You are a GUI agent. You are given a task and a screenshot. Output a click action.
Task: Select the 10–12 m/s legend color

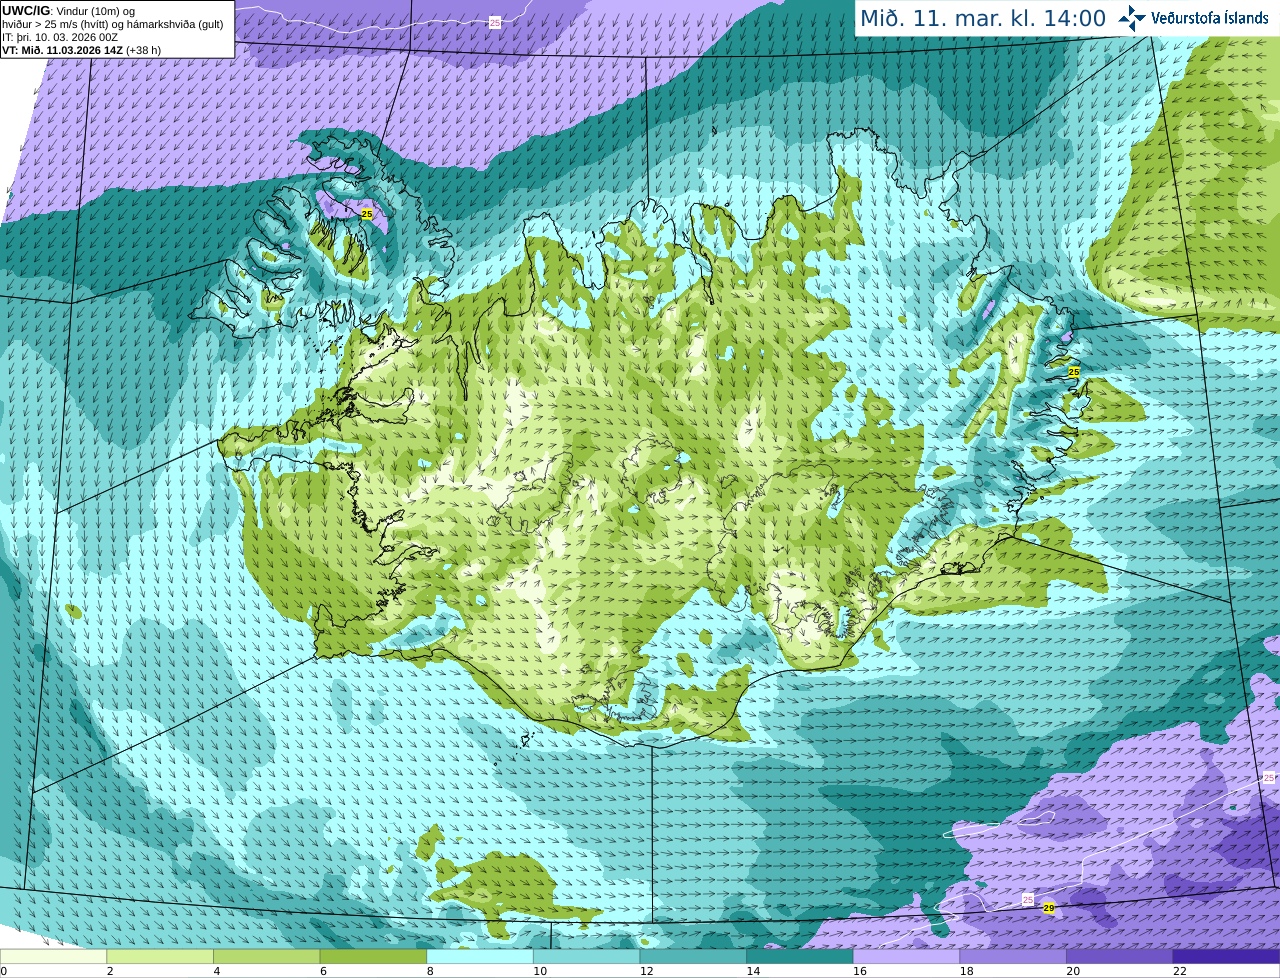coord(586,956)
